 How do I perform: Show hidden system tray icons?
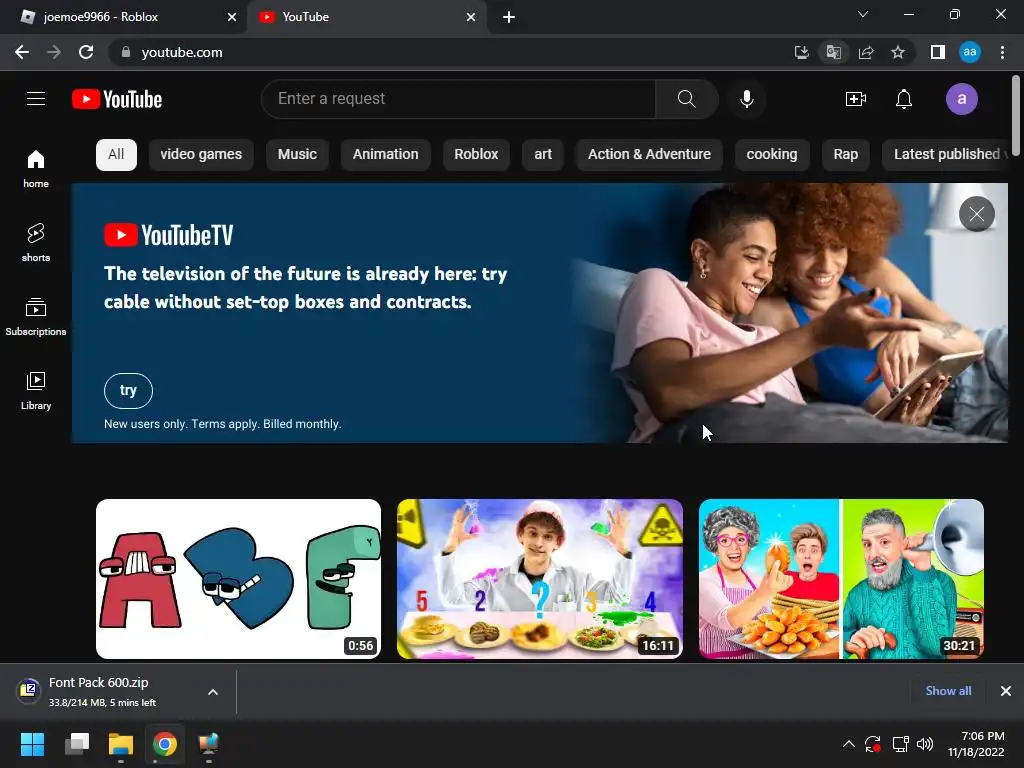click(x=848, y=744)
